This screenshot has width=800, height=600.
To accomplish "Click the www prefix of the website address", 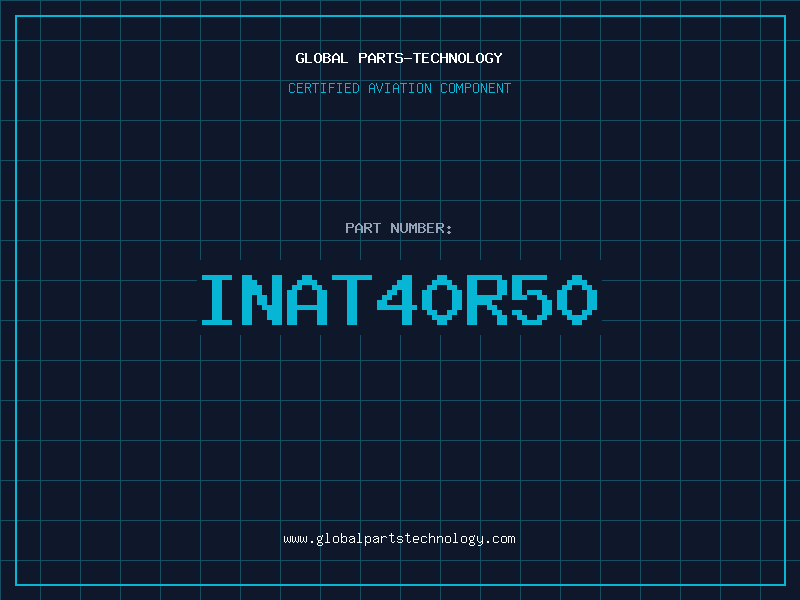I will coord(295,538).
